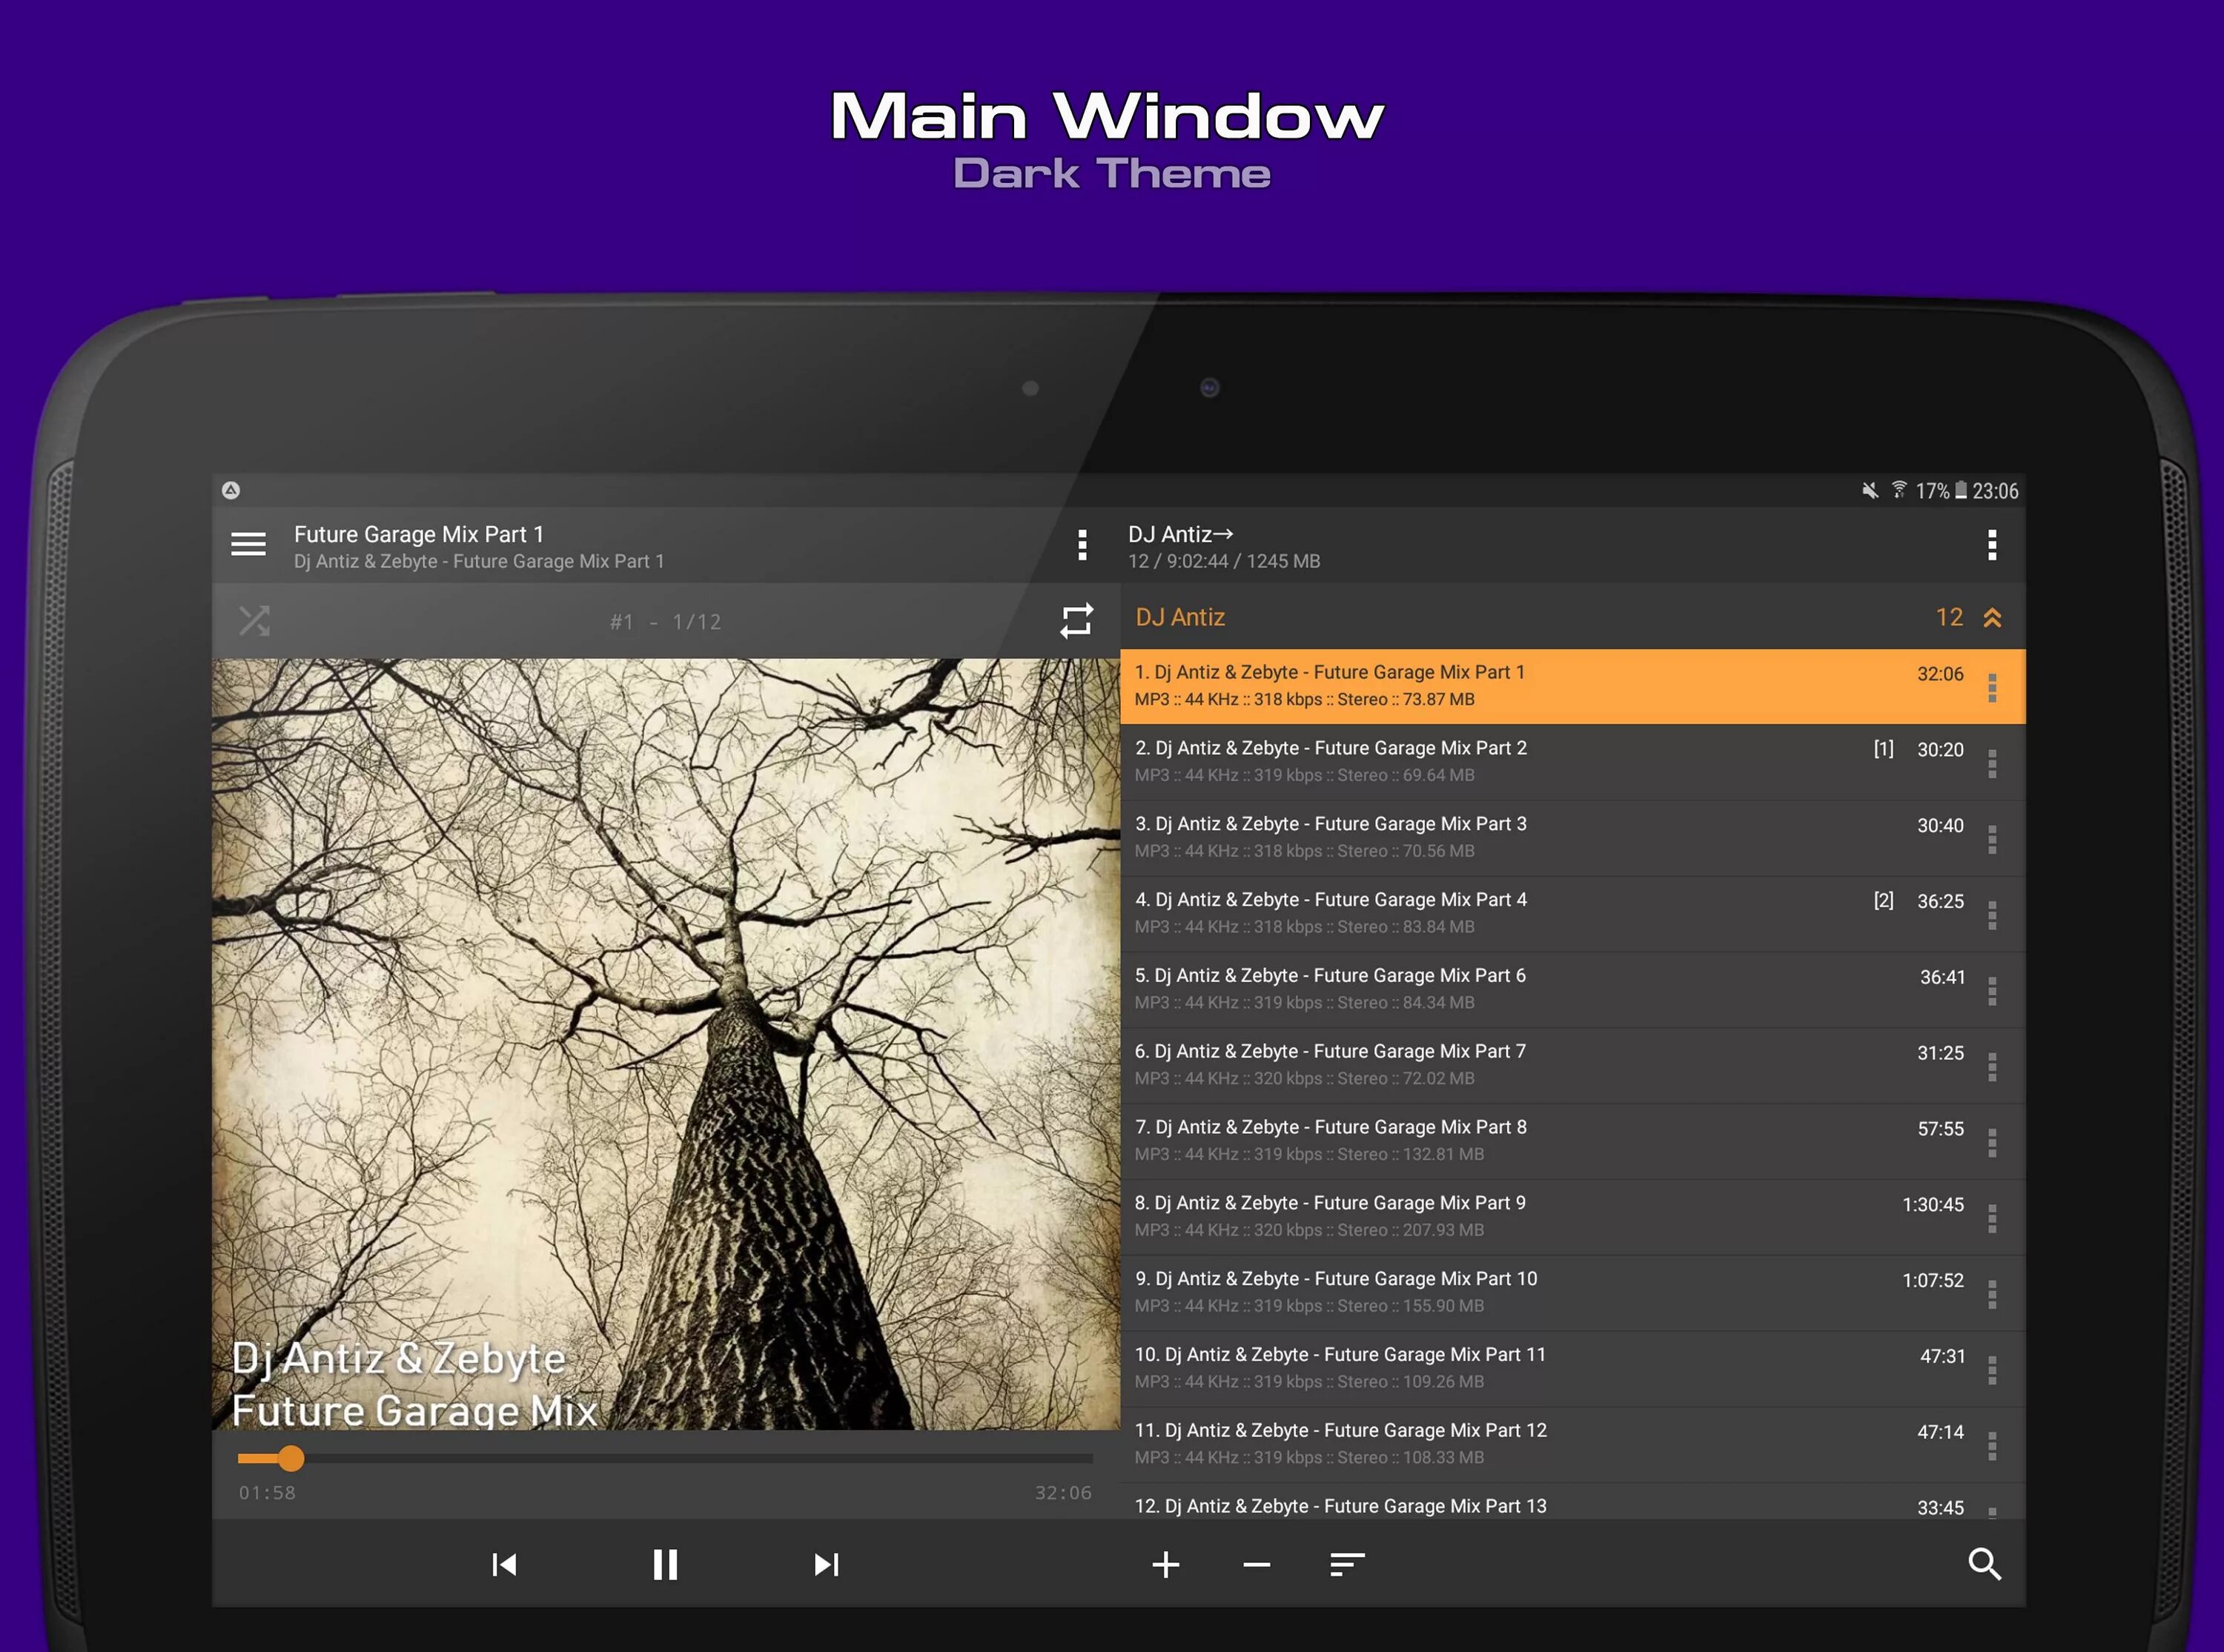This screenshot has width=2224, height=1652.
Task: Add files with the plus icon
Action: pos(1166,1564)
